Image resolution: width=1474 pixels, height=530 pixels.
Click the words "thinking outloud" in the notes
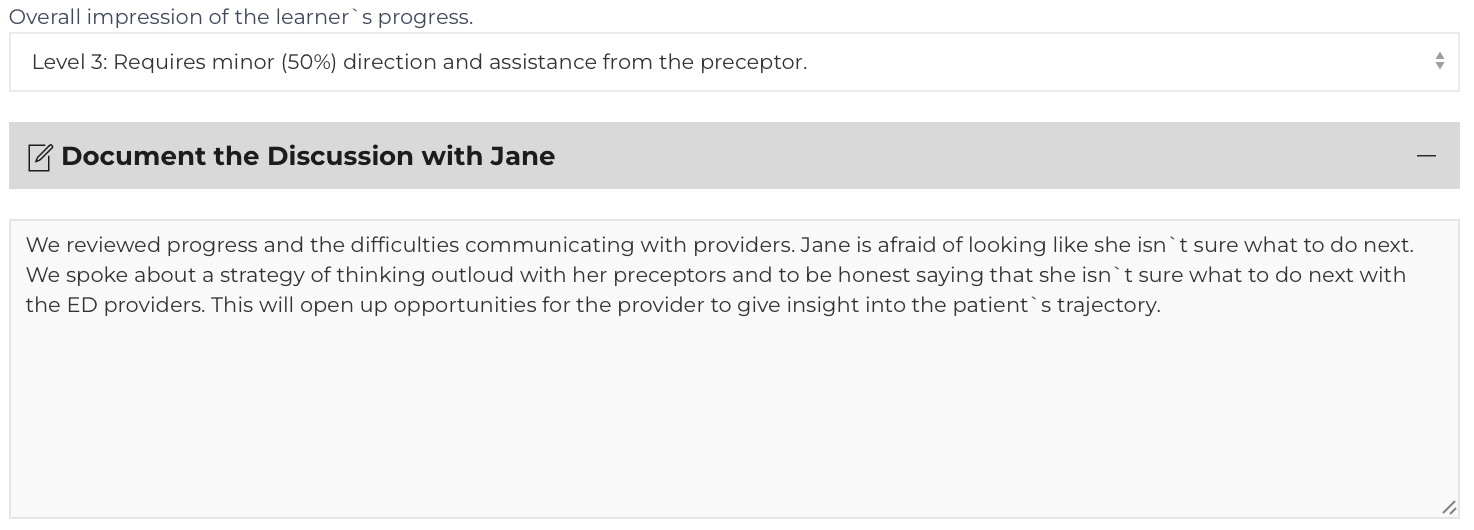pos(425,275)
